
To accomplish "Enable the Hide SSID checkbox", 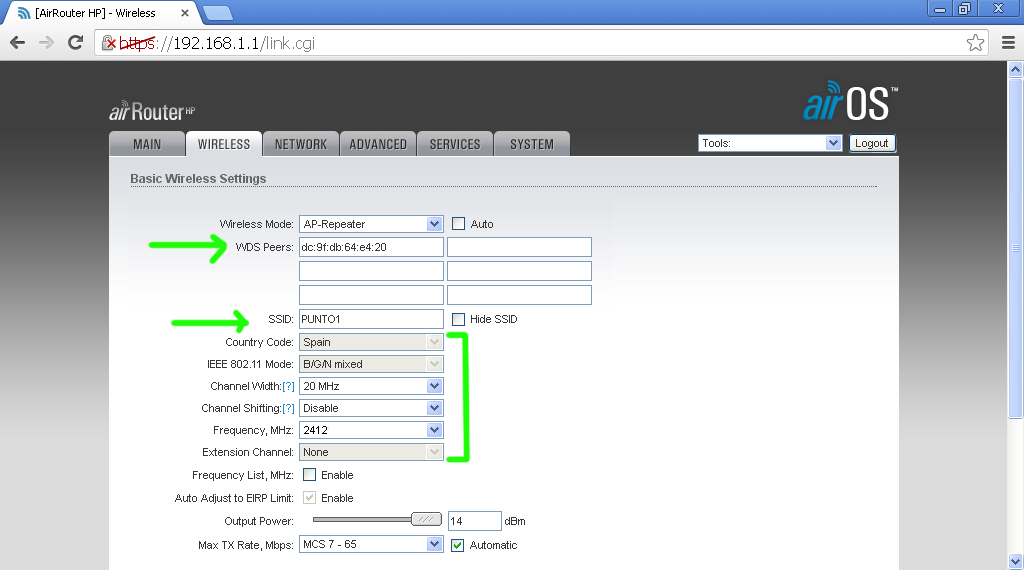I will pos(458,319).
